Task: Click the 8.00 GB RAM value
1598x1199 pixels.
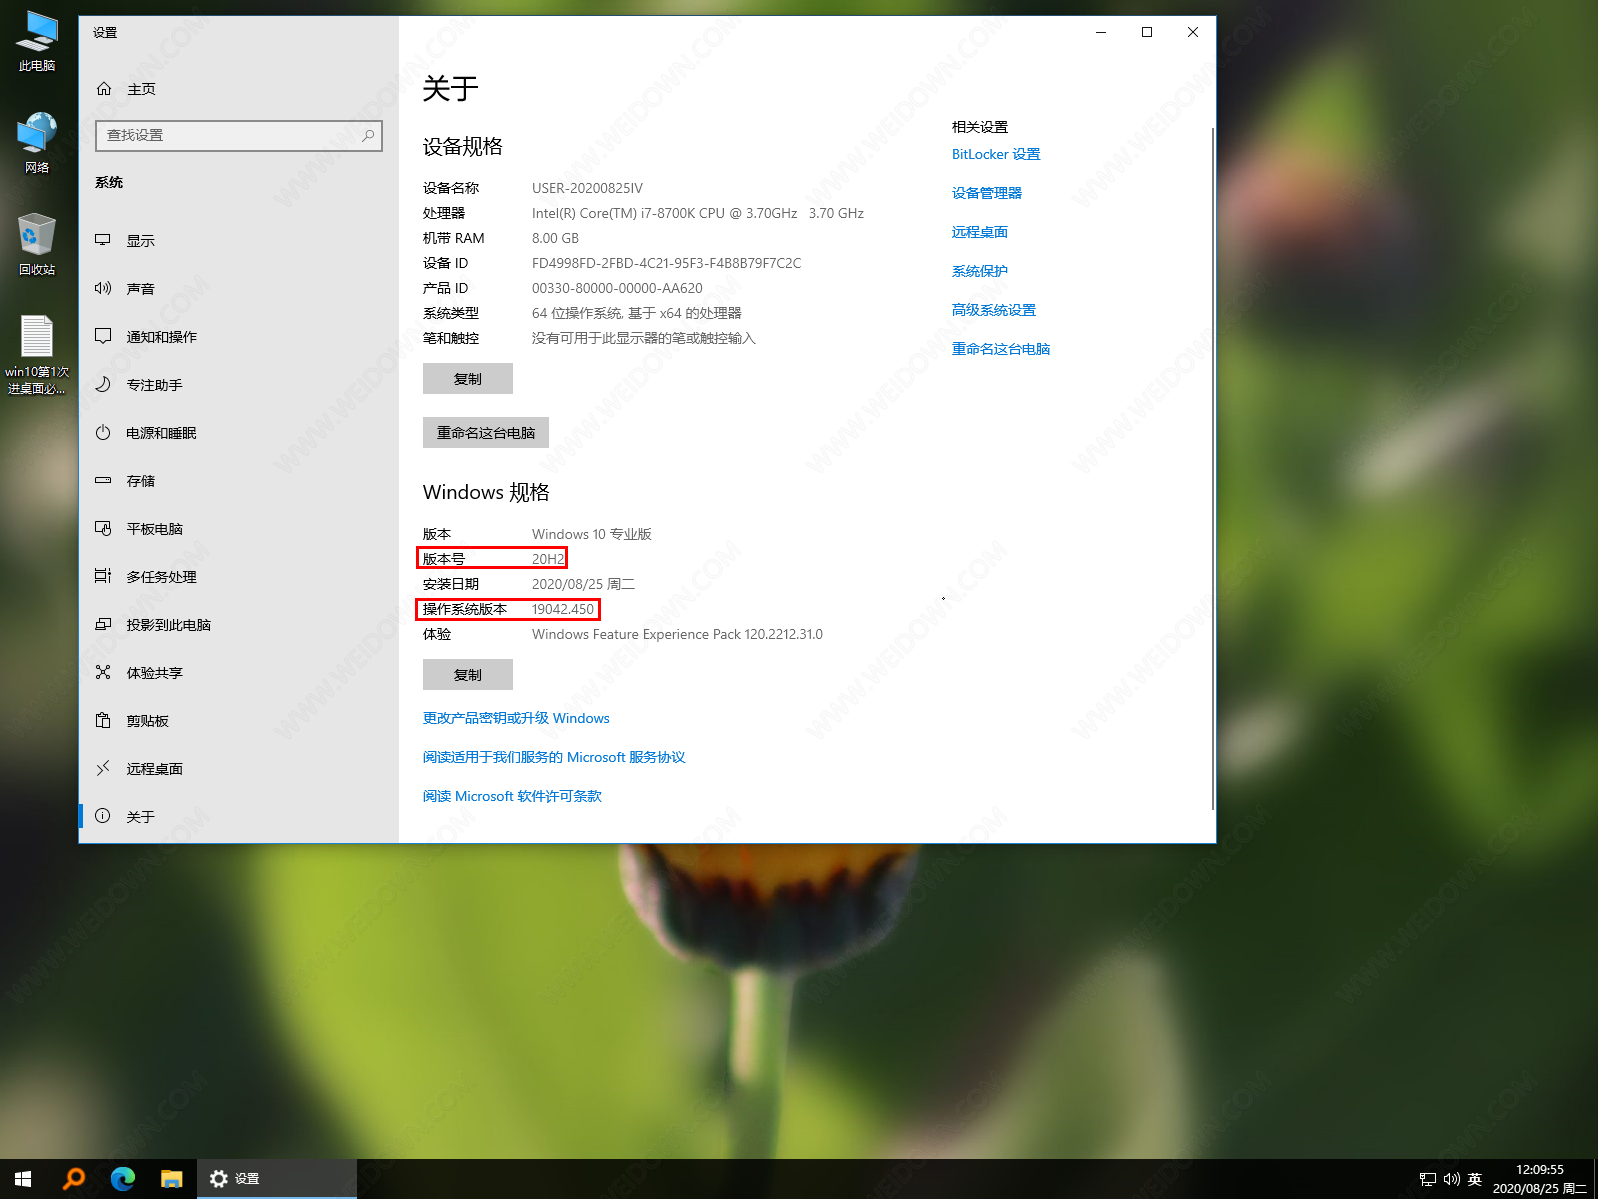Action: click(555, 238)
